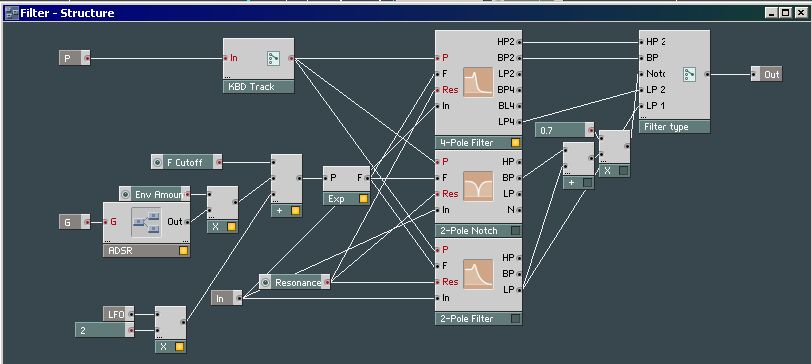Click the Filter - Structure window title icon
Image resolution: width=812 pixels, height=364 pixels.
[11, 13]
